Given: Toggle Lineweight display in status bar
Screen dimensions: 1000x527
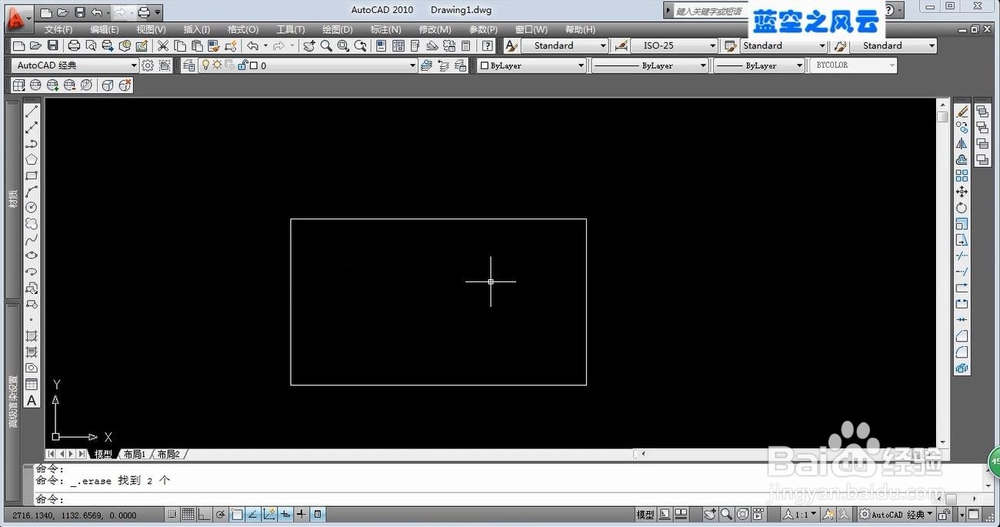Looking at the screenshot, I should coord(301,514).
